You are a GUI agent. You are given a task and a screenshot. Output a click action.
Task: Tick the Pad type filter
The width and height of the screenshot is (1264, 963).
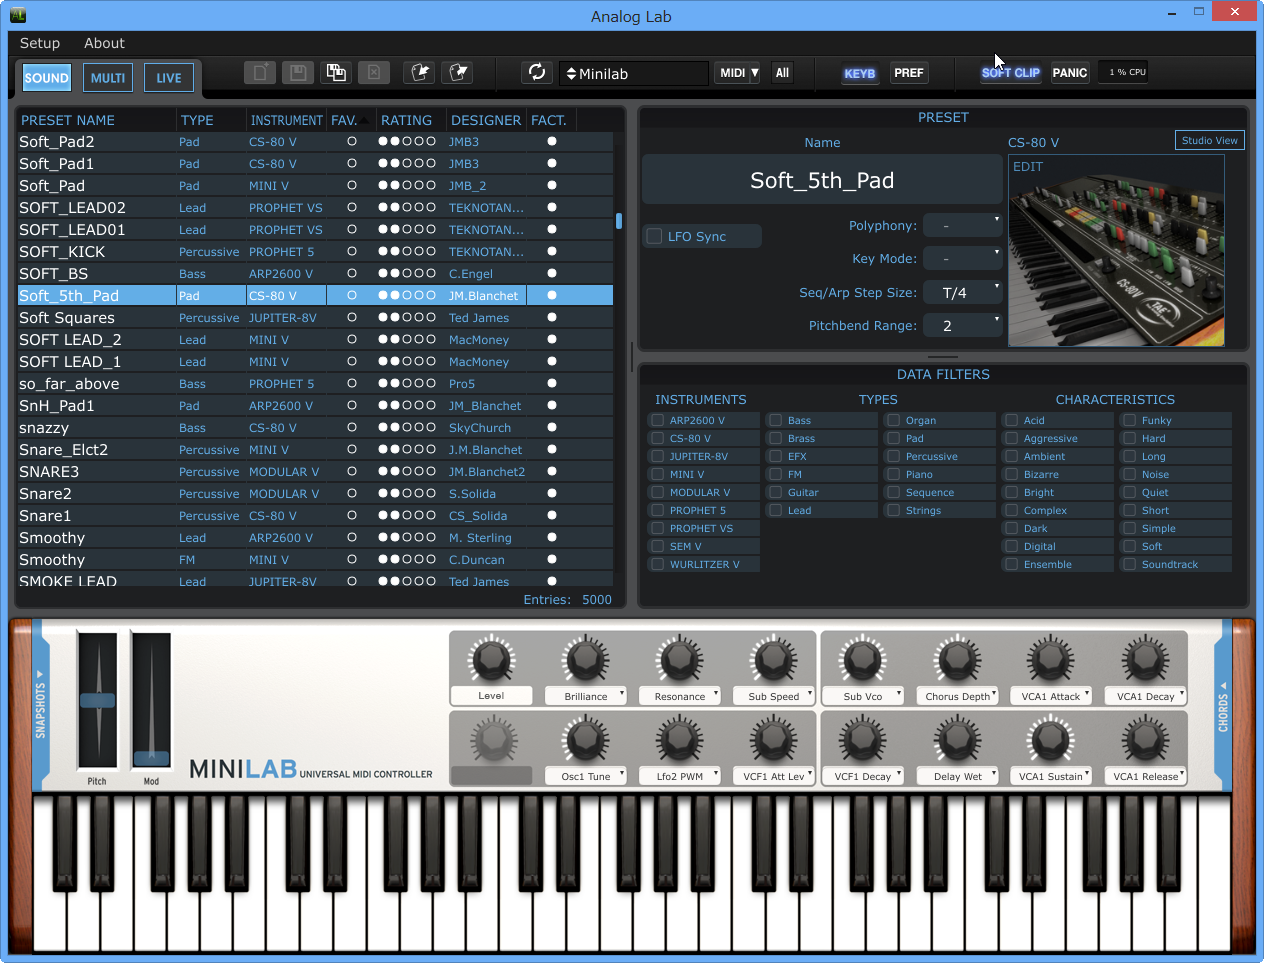pyautogui.click(x=894, y=439)
